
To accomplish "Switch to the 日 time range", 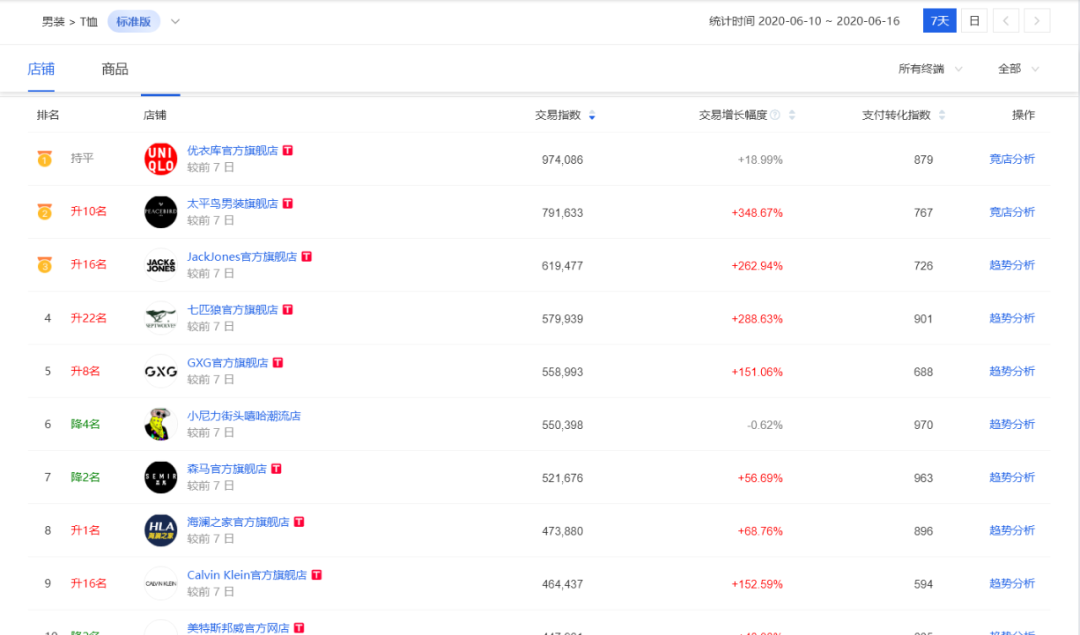I will 973,21.
